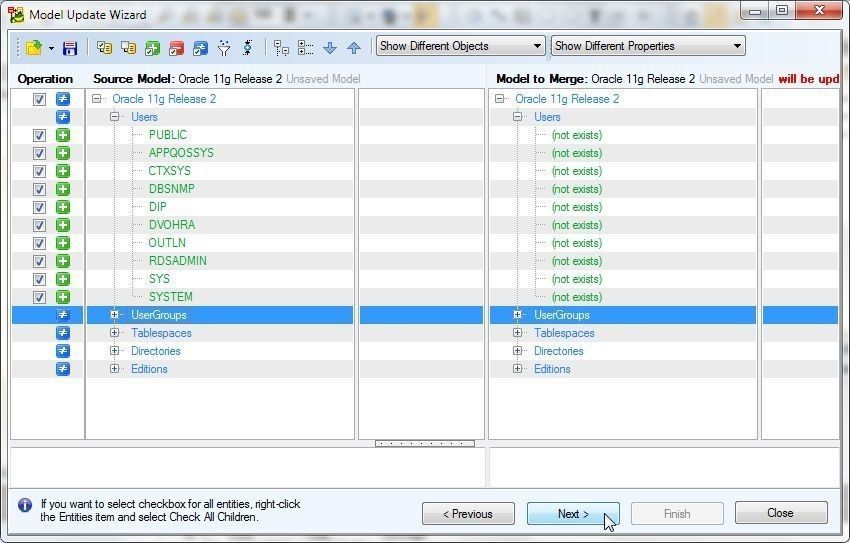
Task: Open the Show Different Properties dropdown
Action: pyautogui.click(x=648, y=46)
